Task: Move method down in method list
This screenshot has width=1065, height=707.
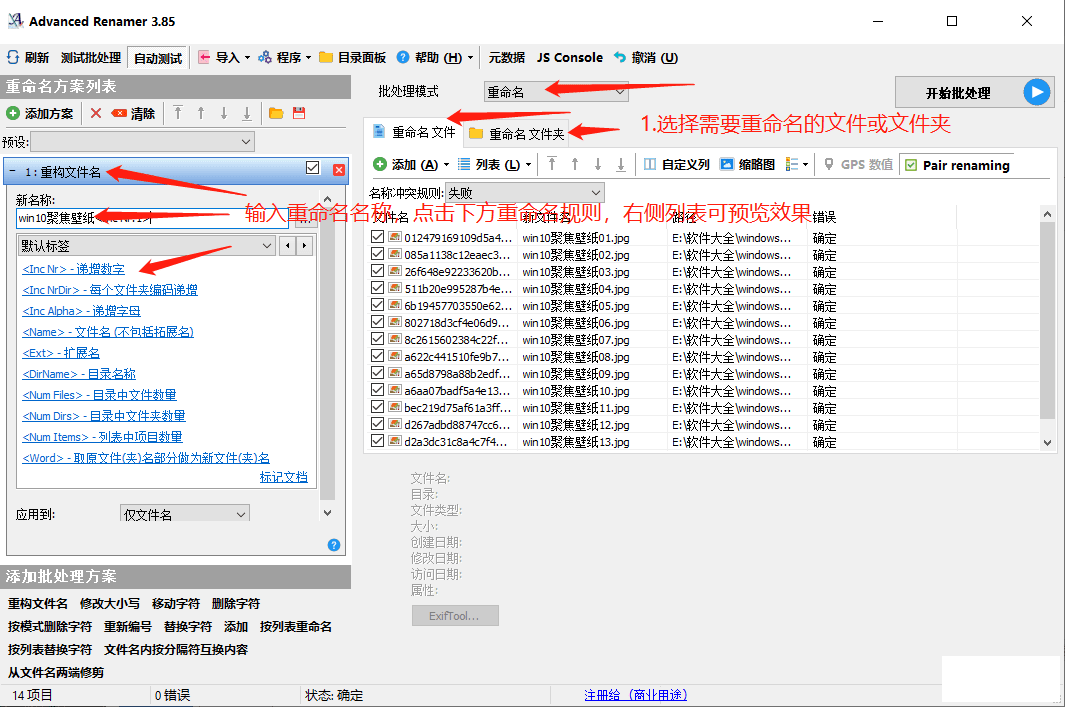Action: click(x=223, y=113)
